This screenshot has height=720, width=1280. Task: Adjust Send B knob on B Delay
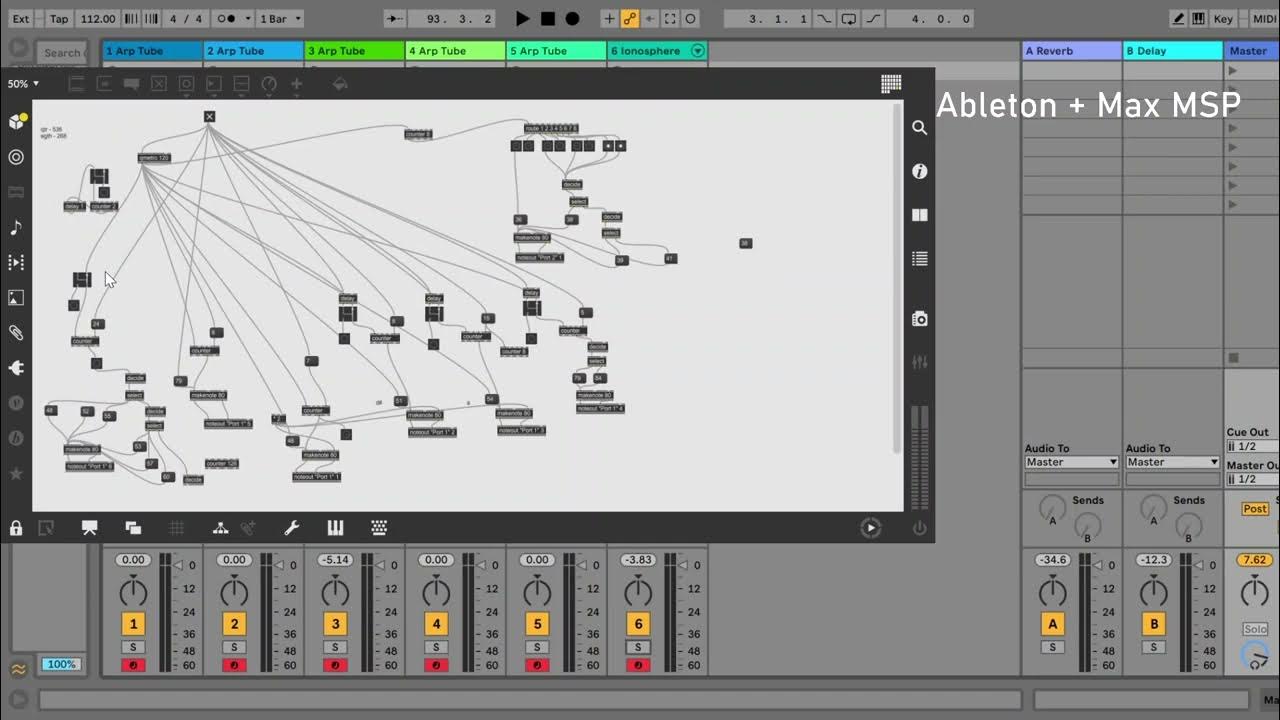pos(1189,525)
